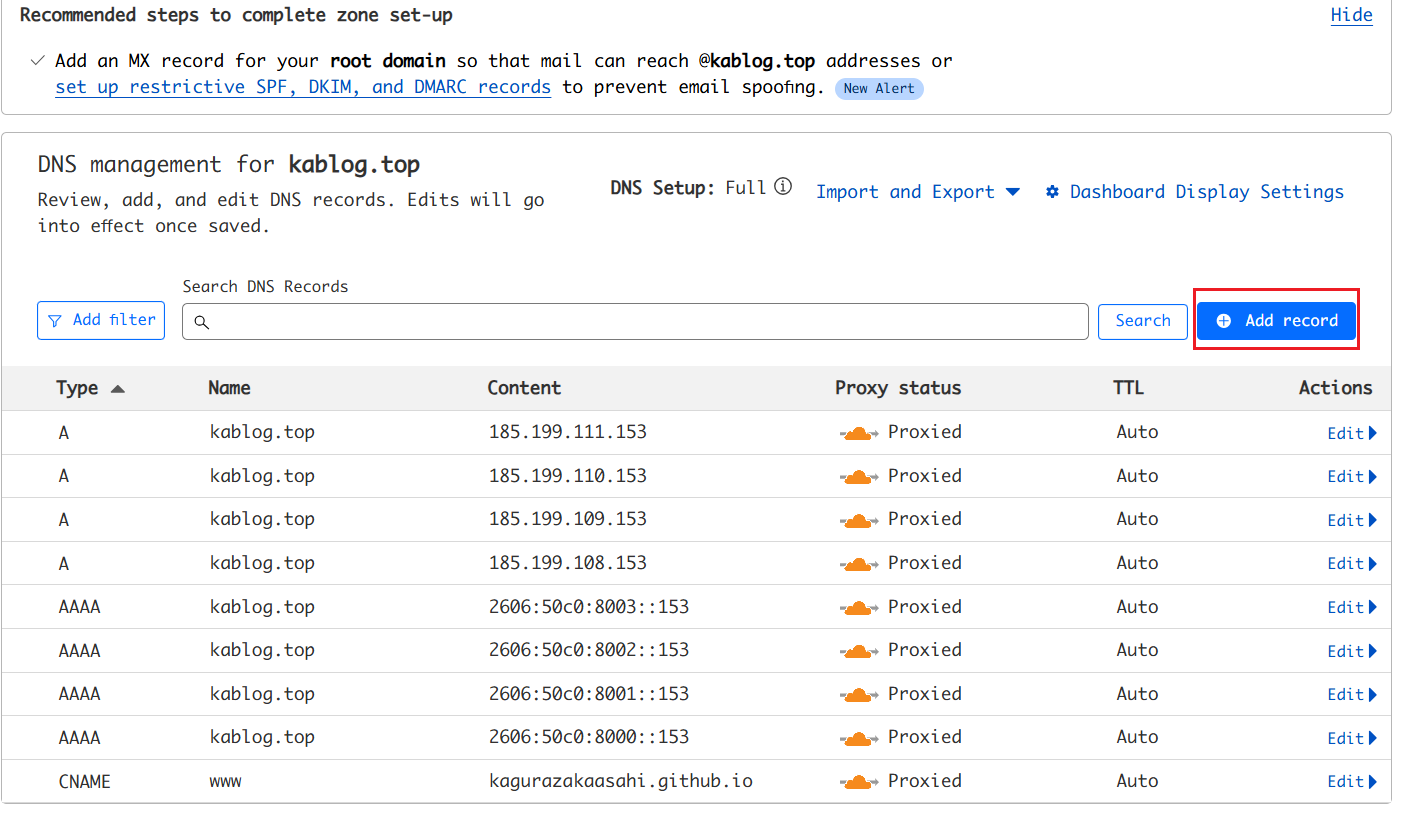The width and height of the screenshot is (1401, 820).
Task: Click the orange cloud for 2606:50c0:8000::153
Action: click(x=857, y=738)
